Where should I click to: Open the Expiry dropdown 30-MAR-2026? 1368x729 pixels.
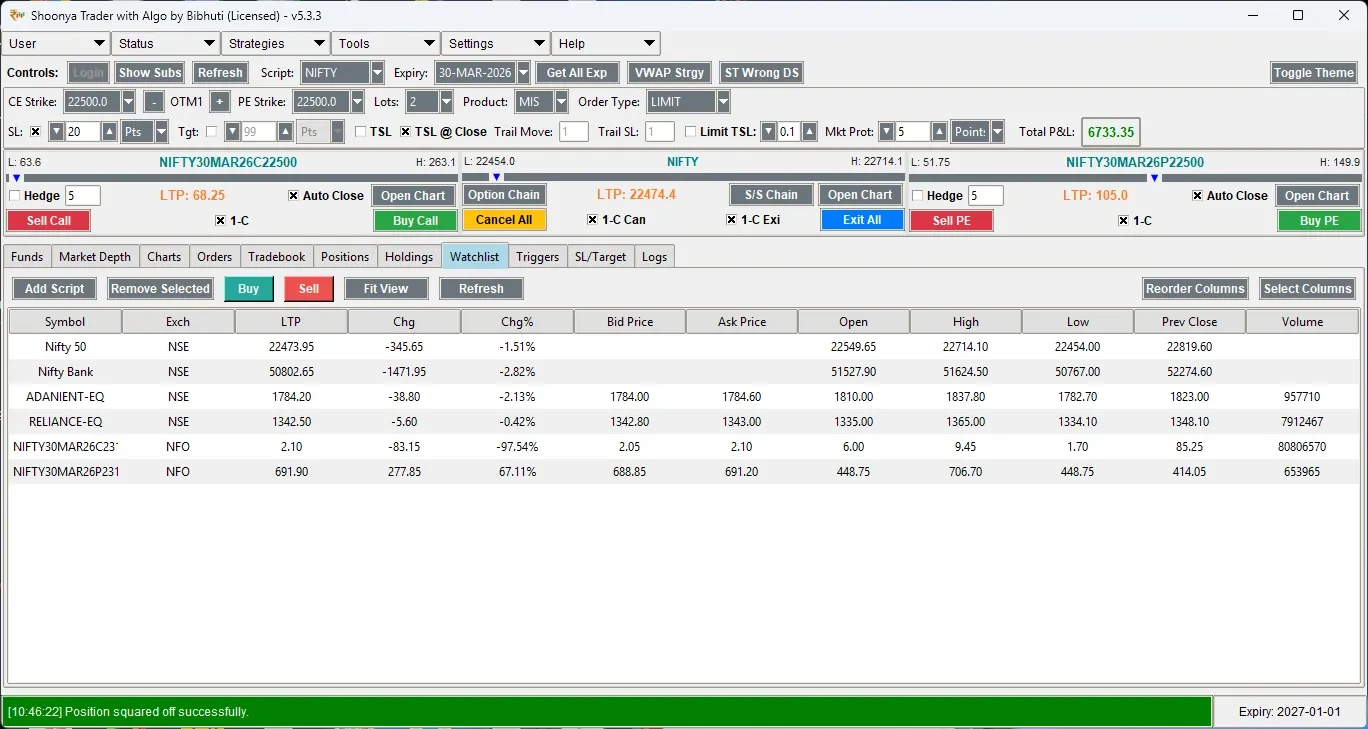[x=523, y=73]
